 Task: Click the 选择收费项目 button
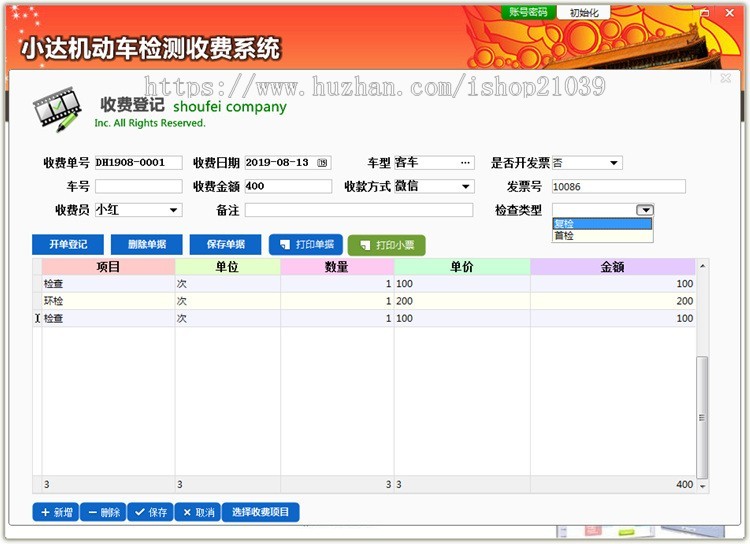(x=261, y=512)
